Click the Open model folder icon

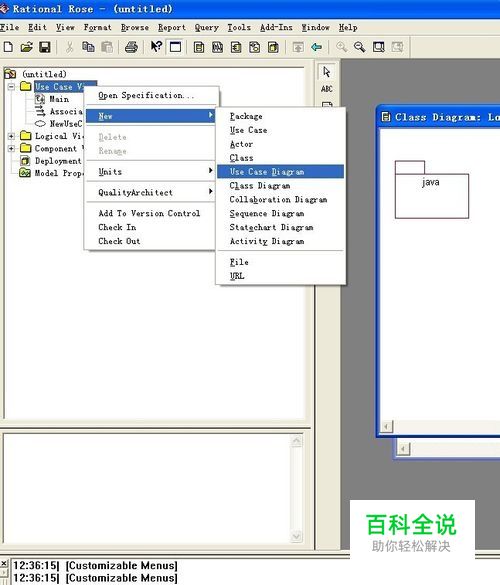[x=26, y=47]
